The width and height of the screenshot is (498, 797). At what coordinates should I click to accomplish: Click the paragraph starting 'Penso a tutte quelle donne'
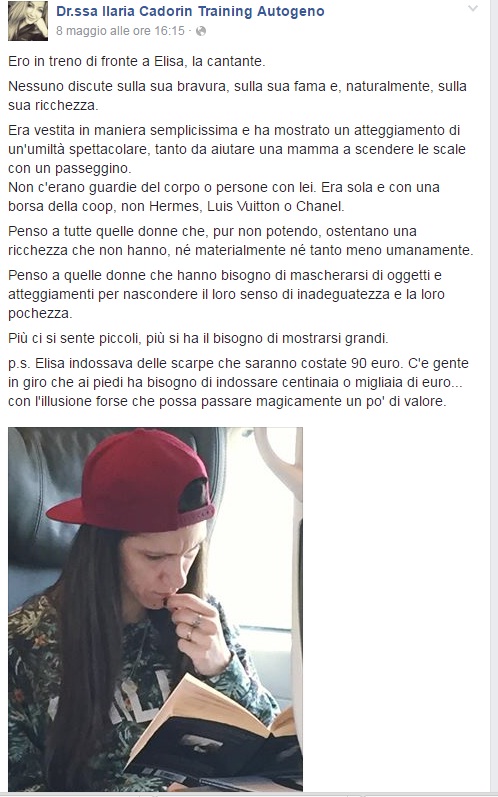(241, 240)
